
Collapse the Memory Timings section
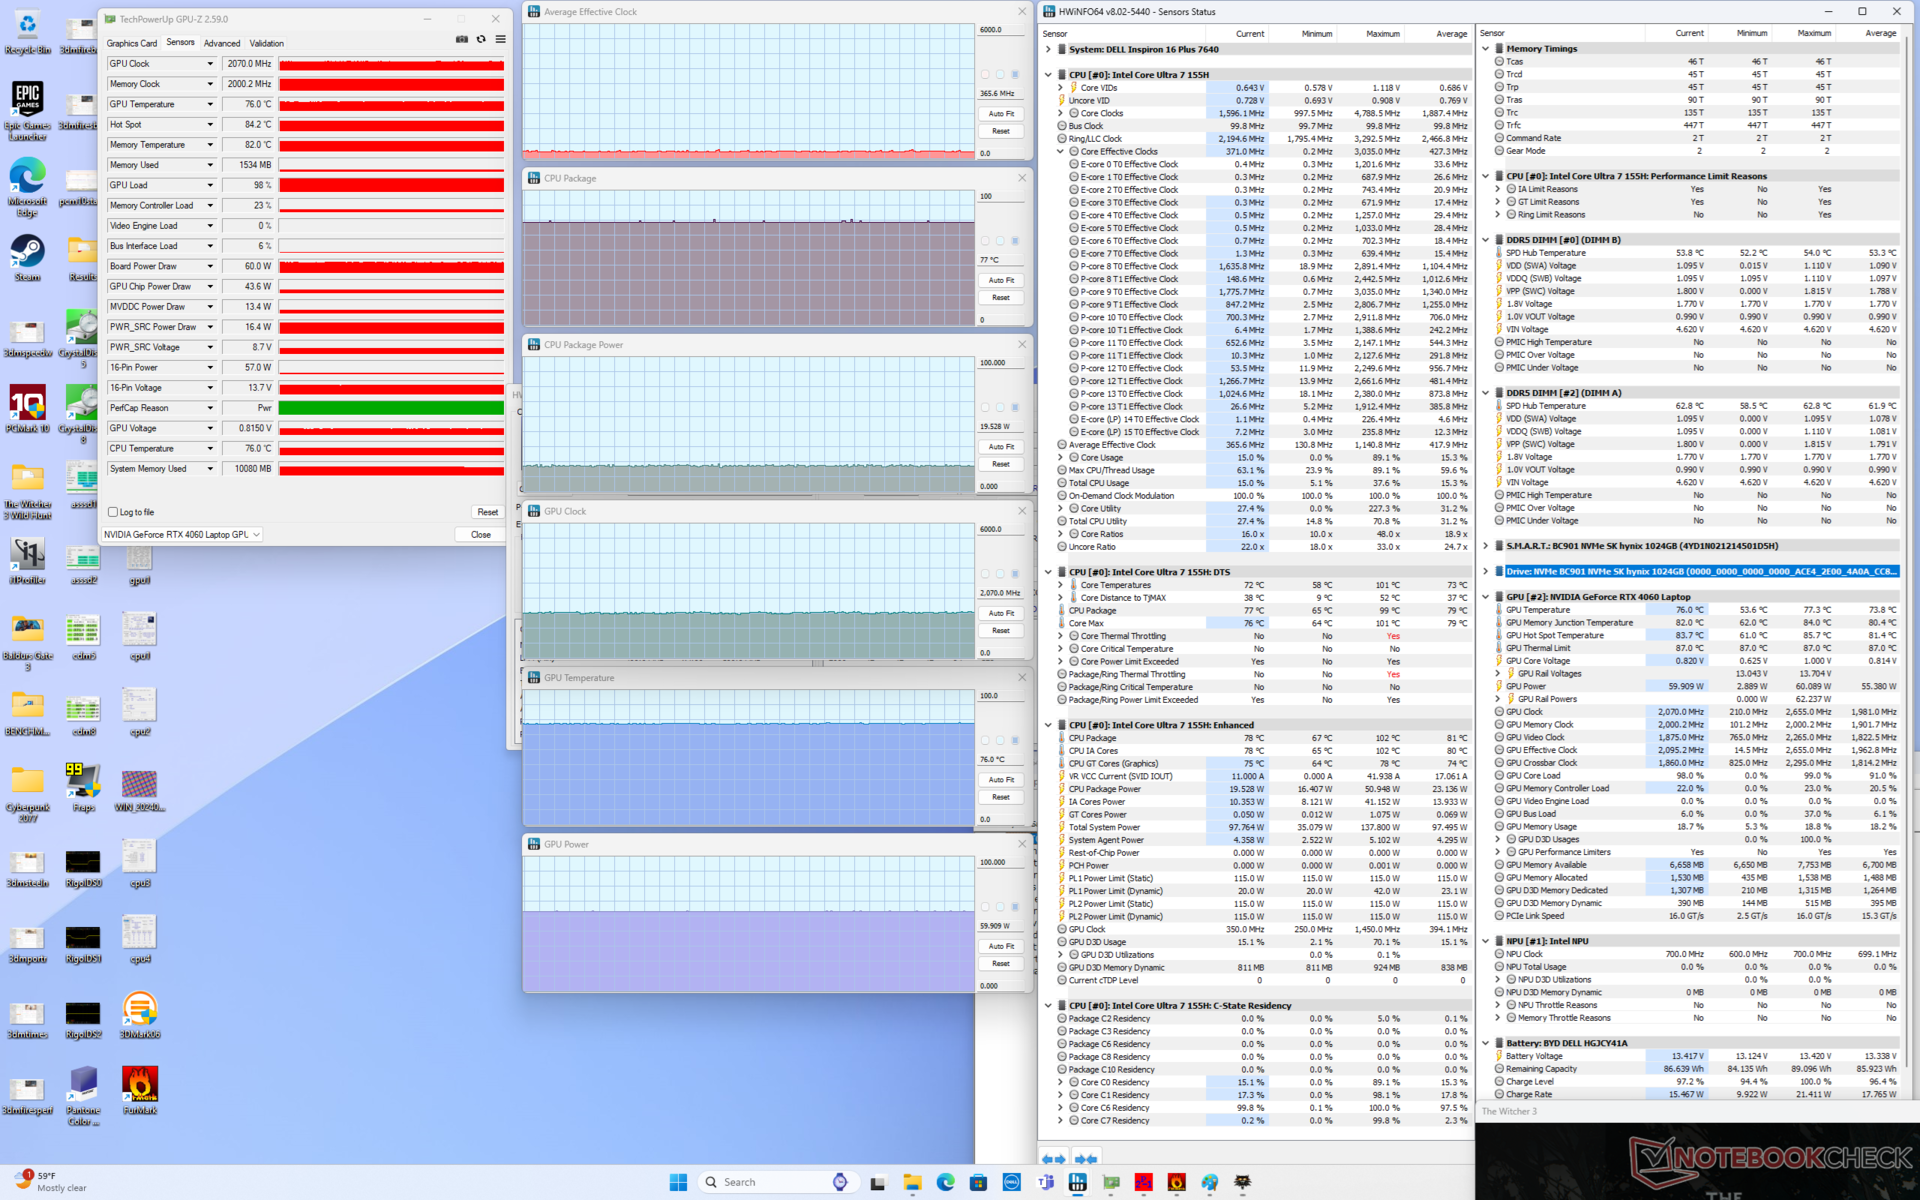[x=1485, y=48]
